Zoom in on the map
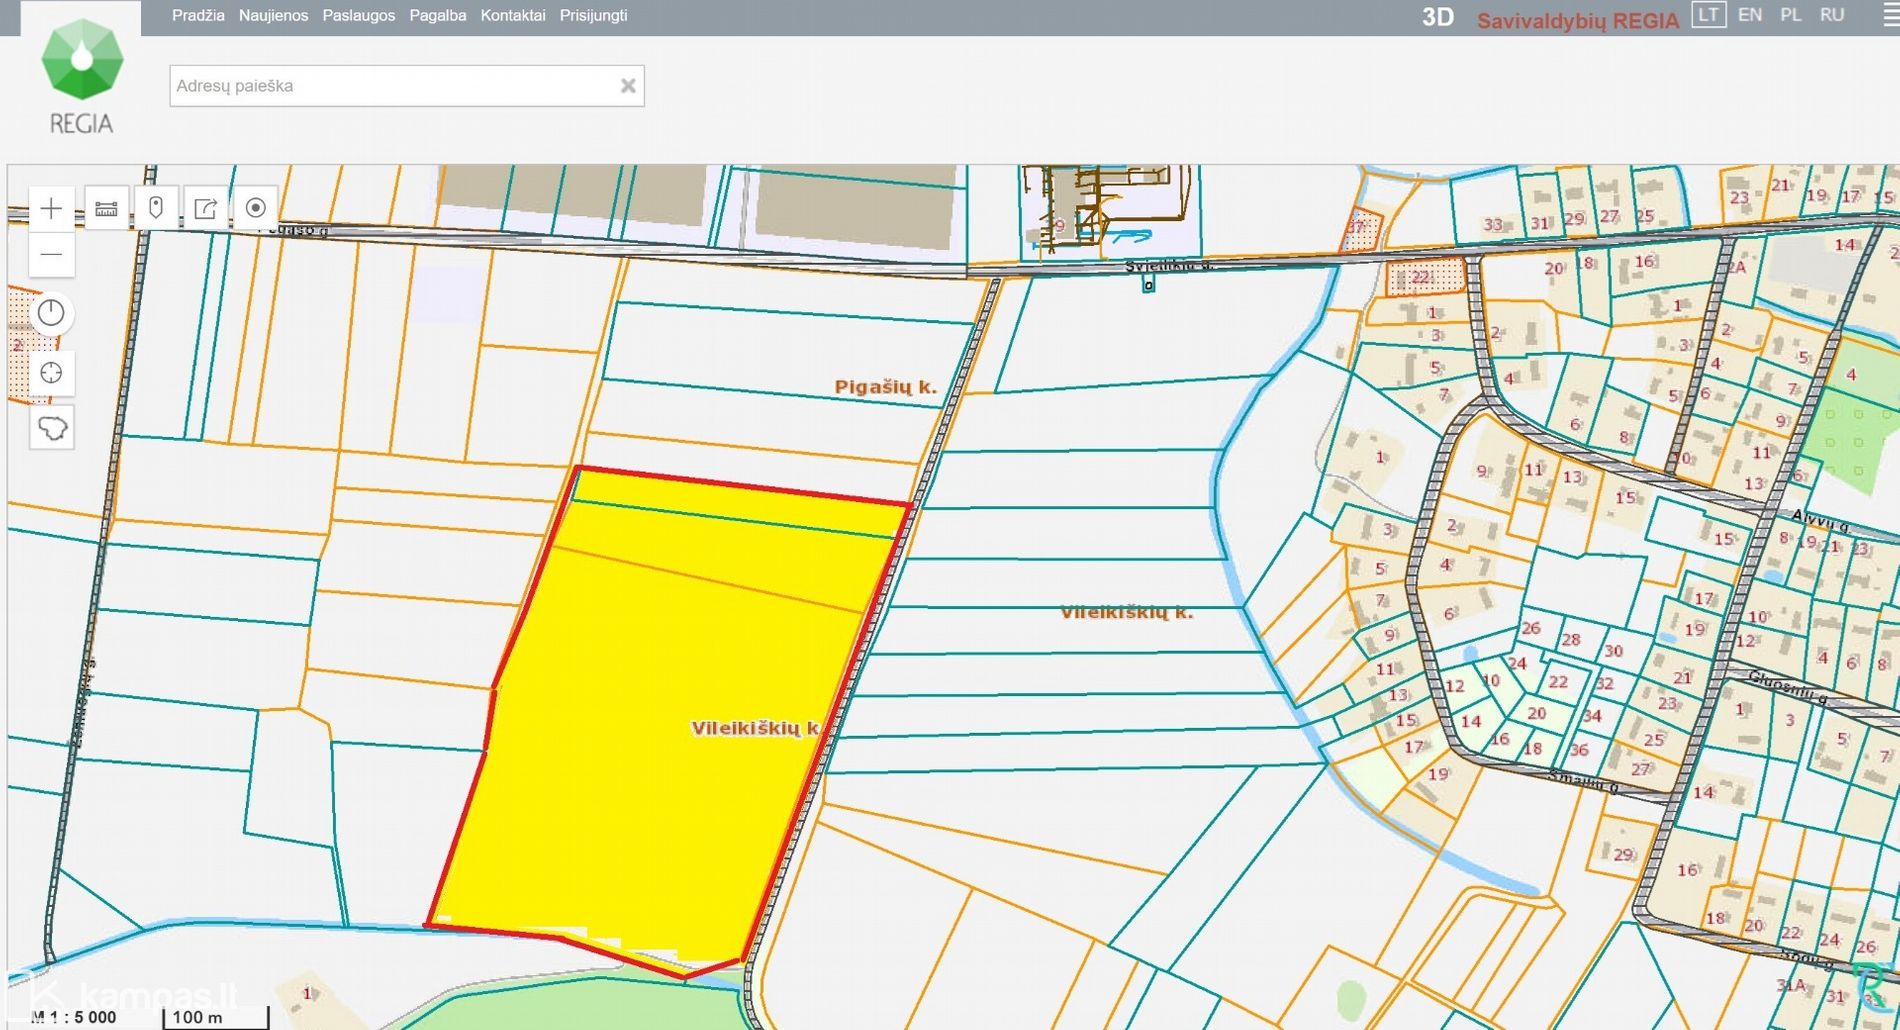This screenshot has width=1900, height=1030. [x=51, y=209]
